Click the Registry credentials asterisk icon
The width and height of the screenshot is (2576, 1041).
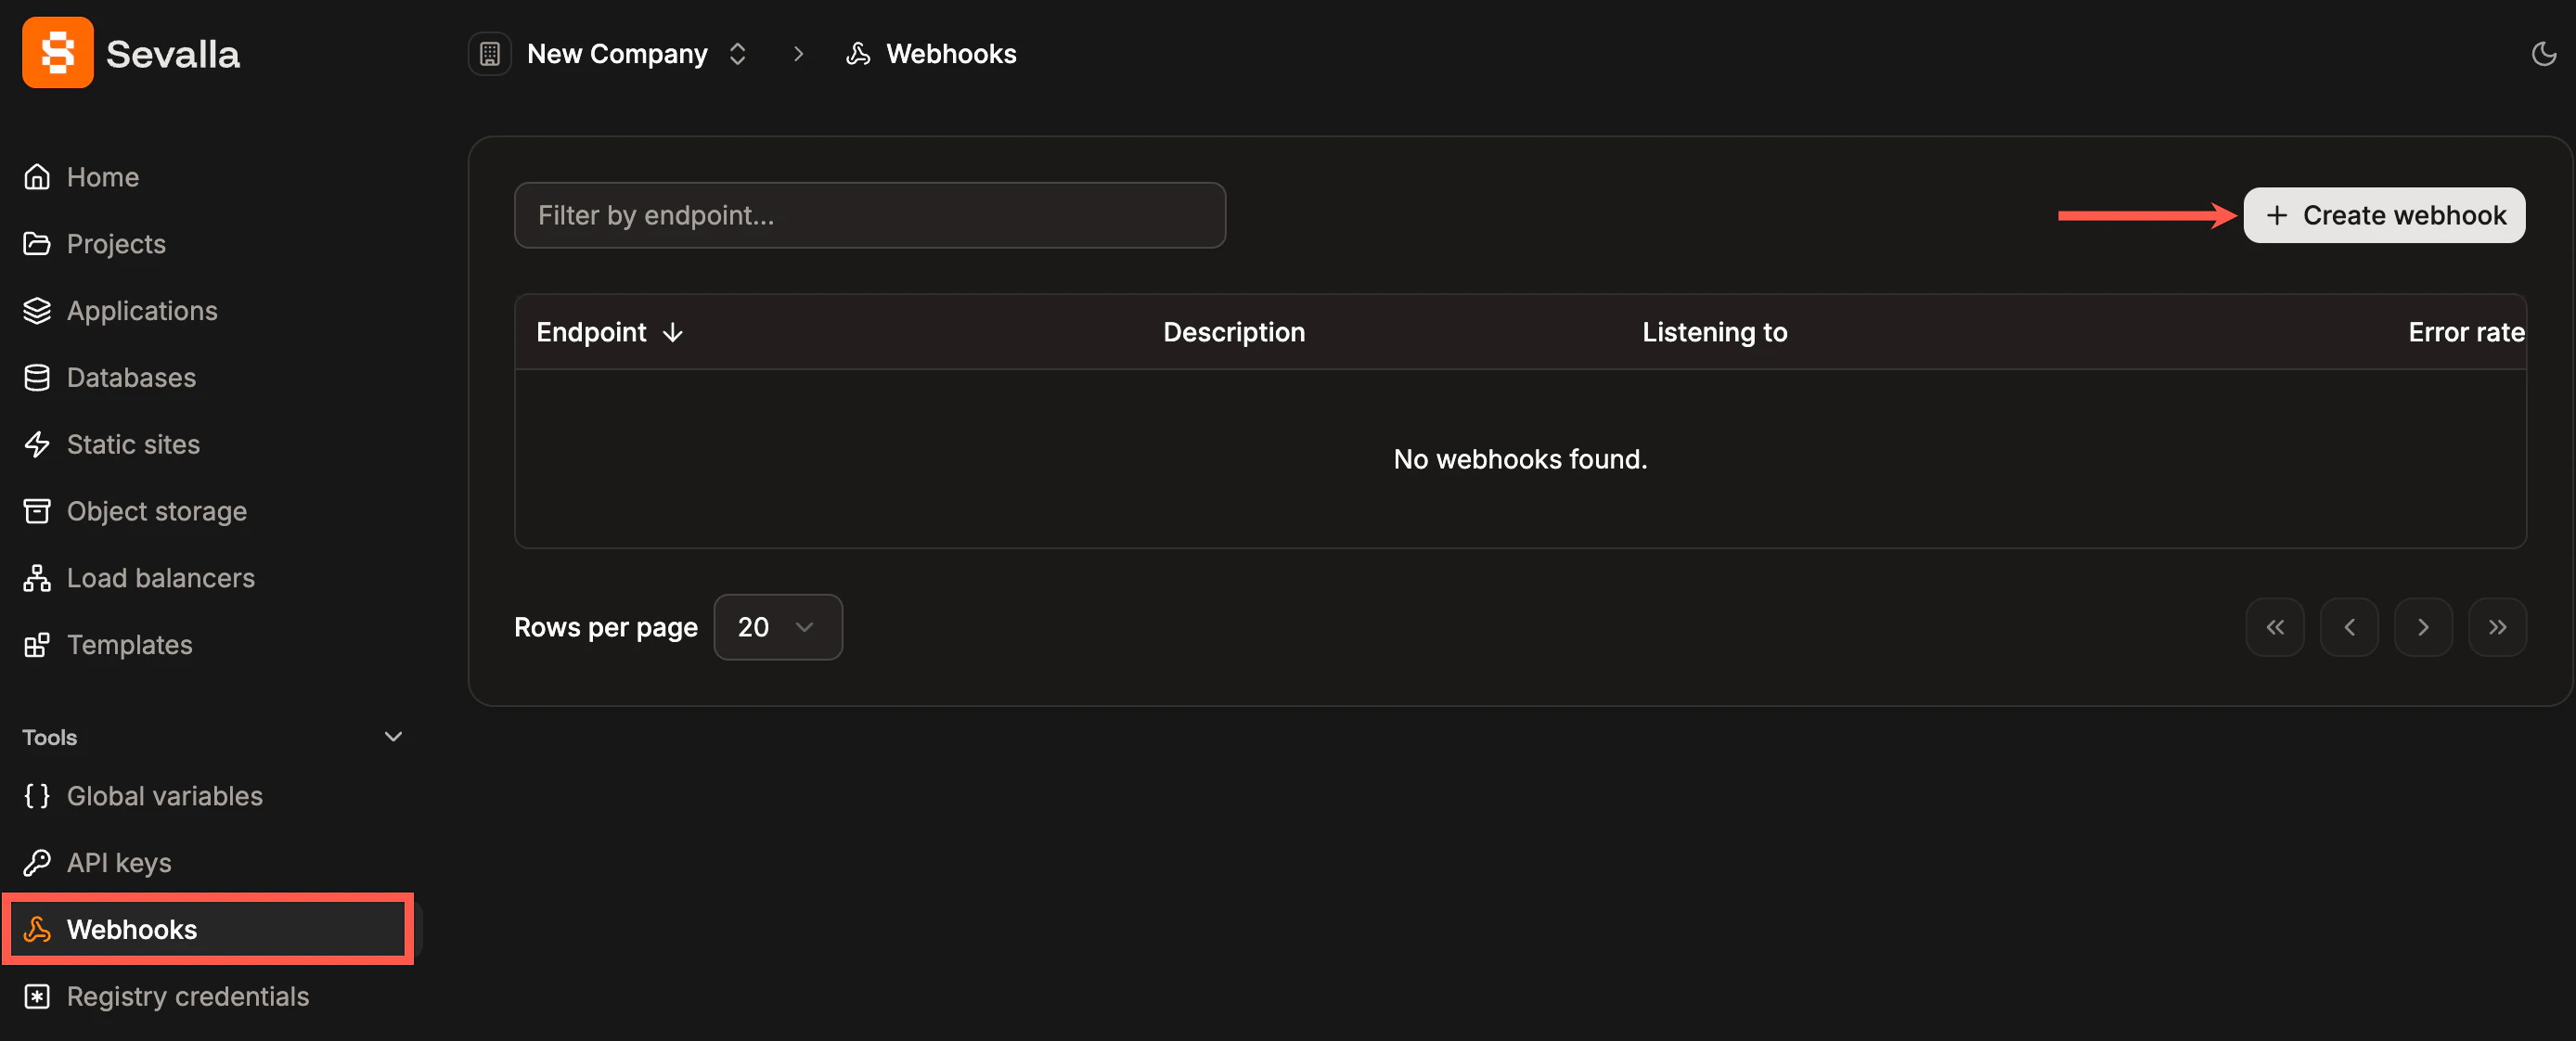[x=37, y=996]
